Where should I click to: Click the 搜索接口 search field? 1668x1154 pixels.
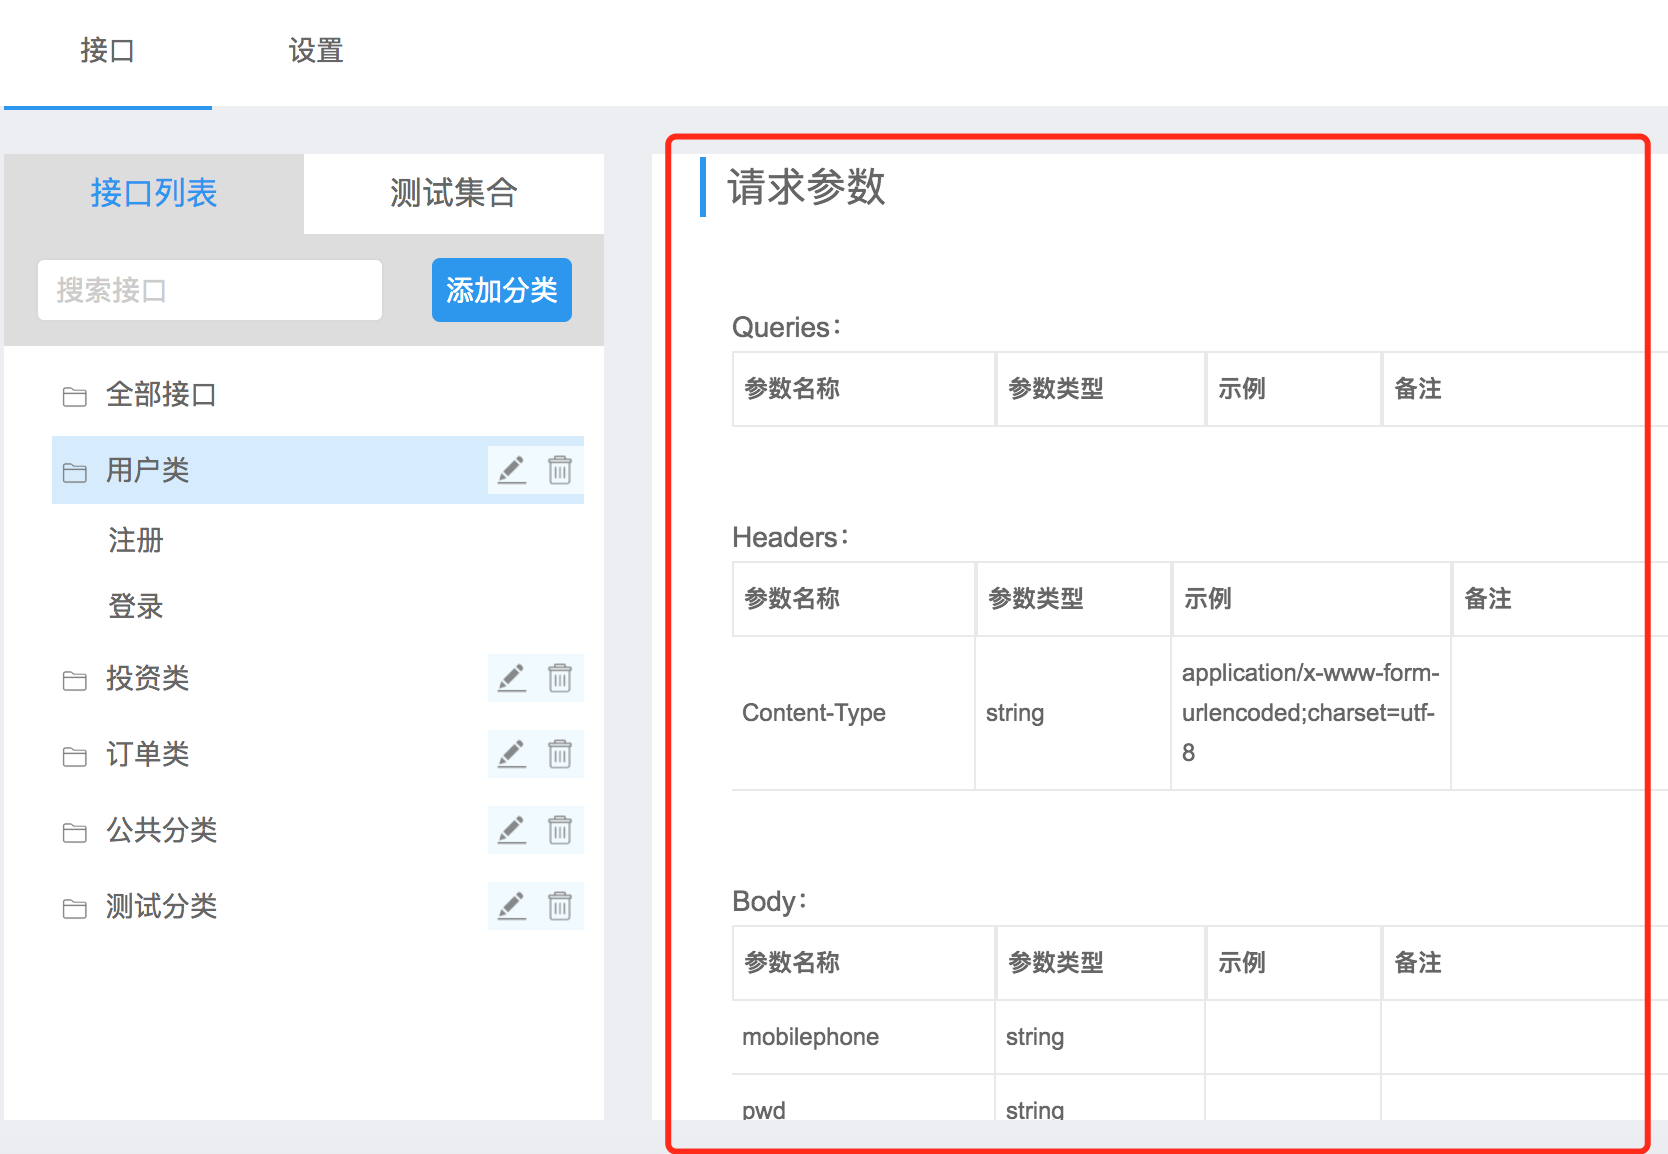[209, 290]
